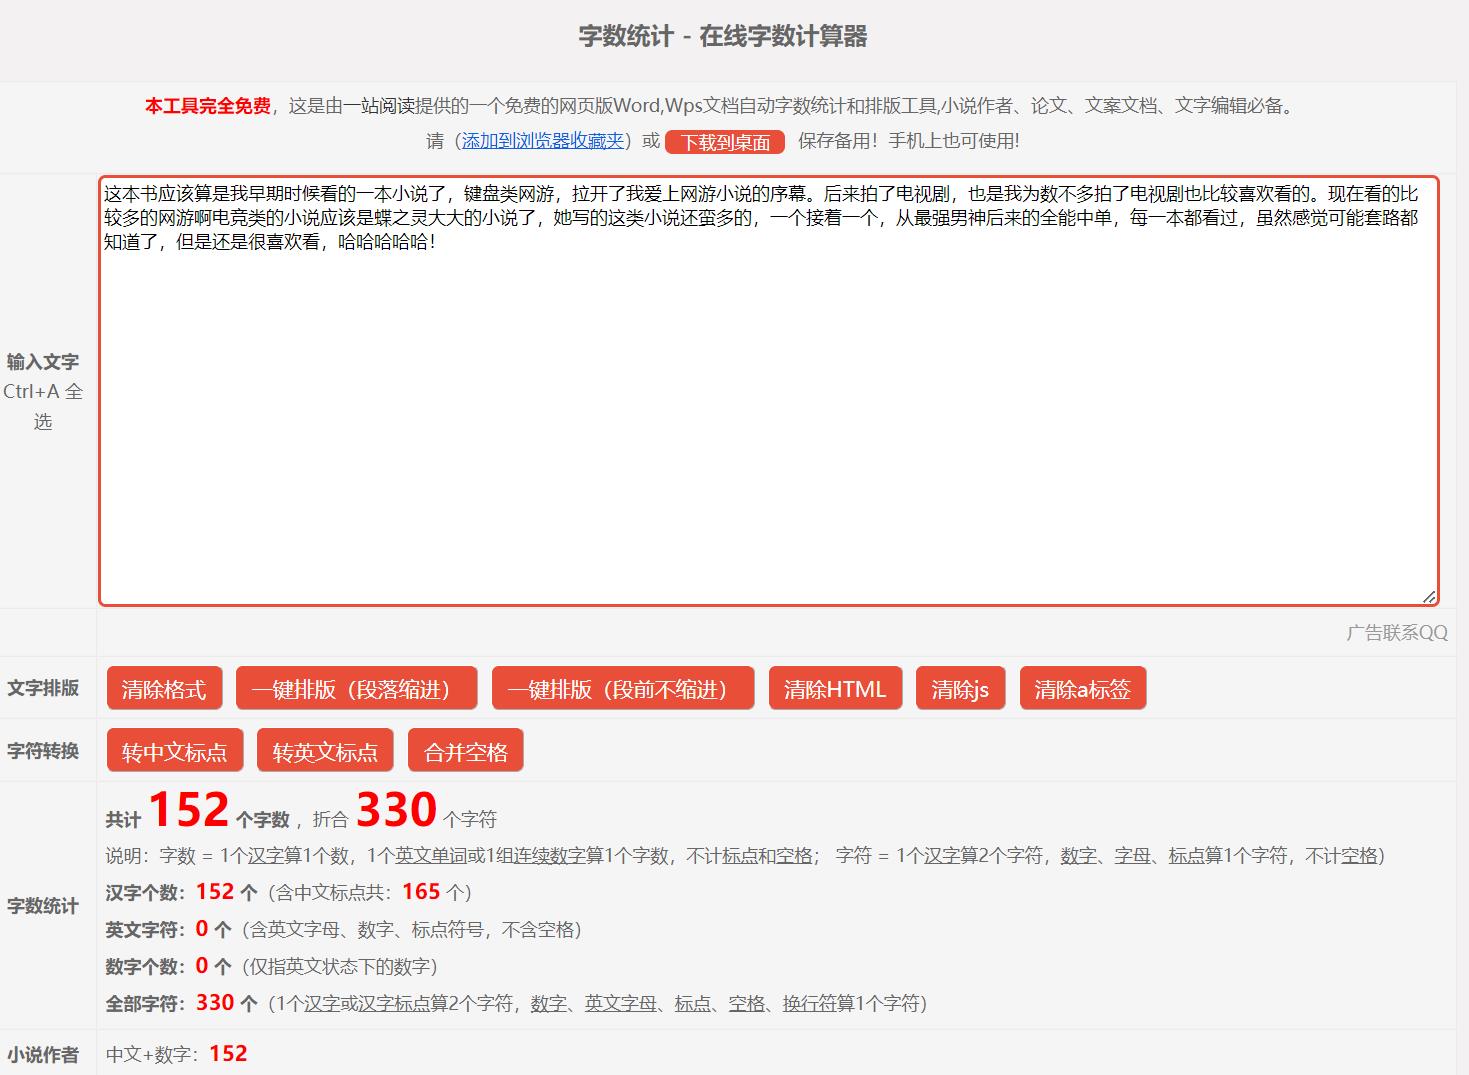The image size is (1469, 1075).
Task: Click the total character count 330
Action: (x=397, y=809)
